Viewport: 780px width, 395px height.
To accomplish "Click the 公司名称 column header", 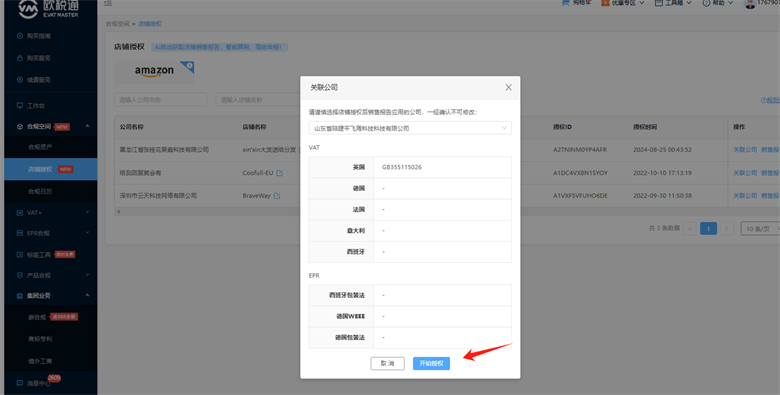I will click(132, 127).
